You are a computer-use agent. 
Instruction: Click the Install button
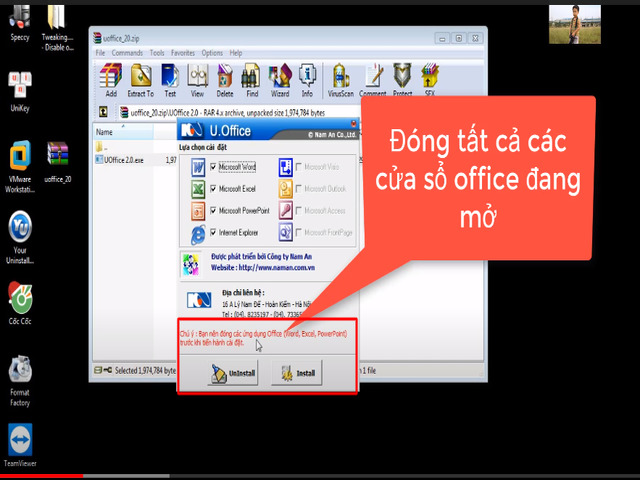297,373
